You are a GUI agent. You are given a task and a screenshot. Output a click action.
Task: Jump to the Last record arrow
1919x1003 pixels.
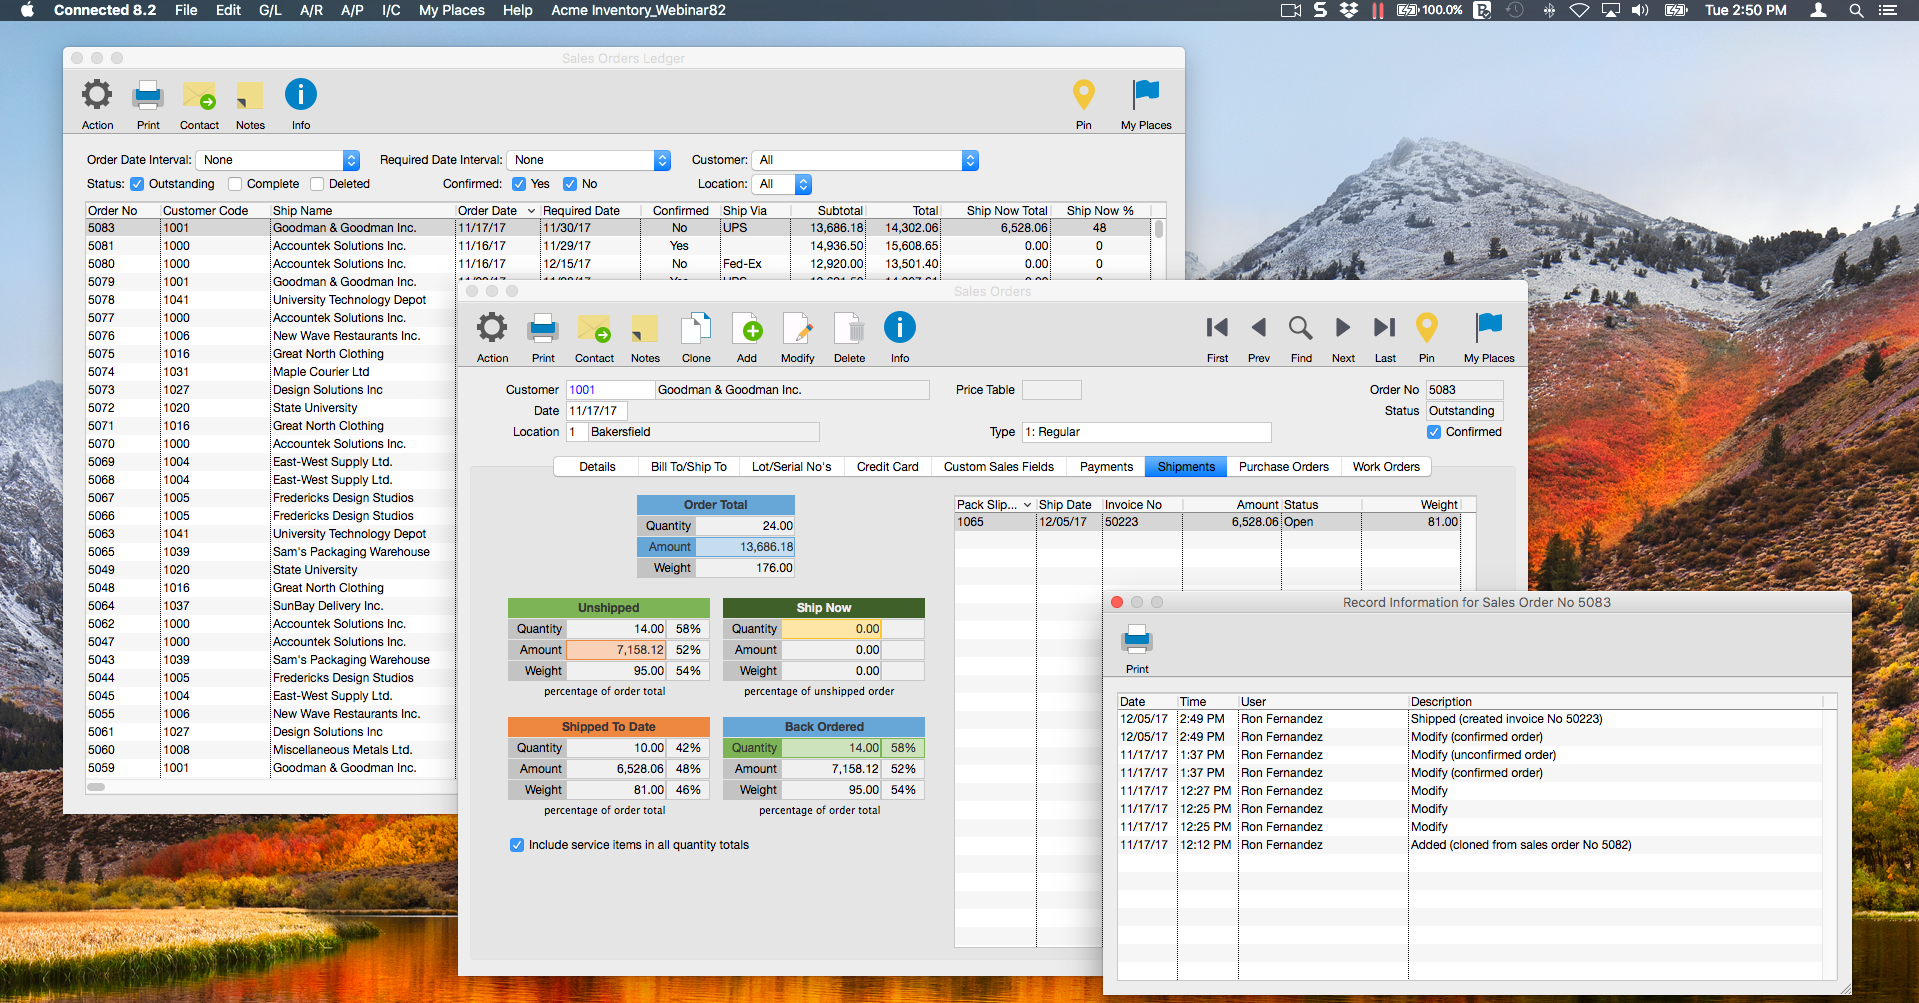coord(1385,328)
